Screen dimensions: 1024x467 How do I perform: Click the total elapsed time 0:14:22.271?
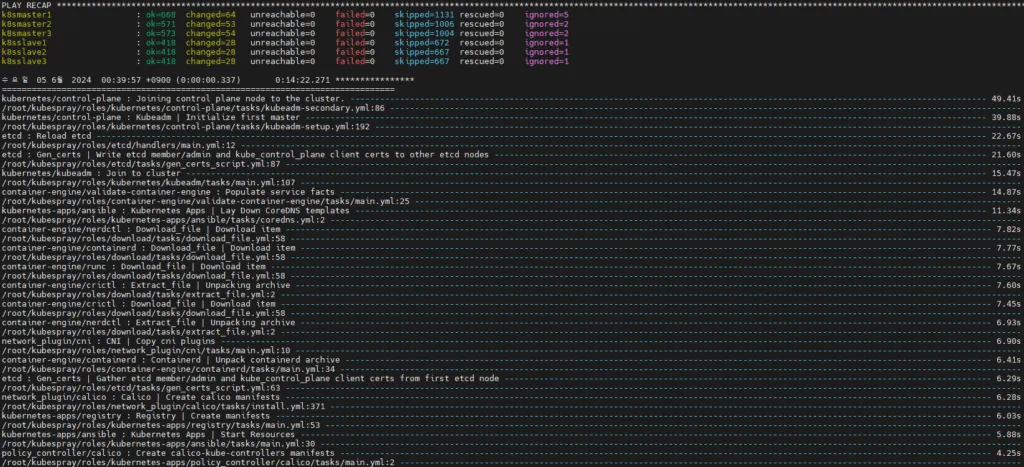302,80
